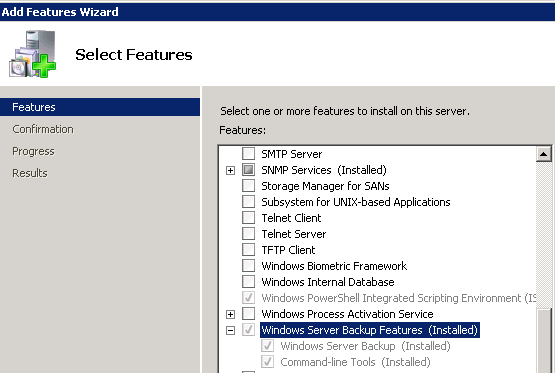Toggle the SNMP Services checkbox
Viewport: 555px width, 373px height.
pyautogui.click(x=248, y=170)
